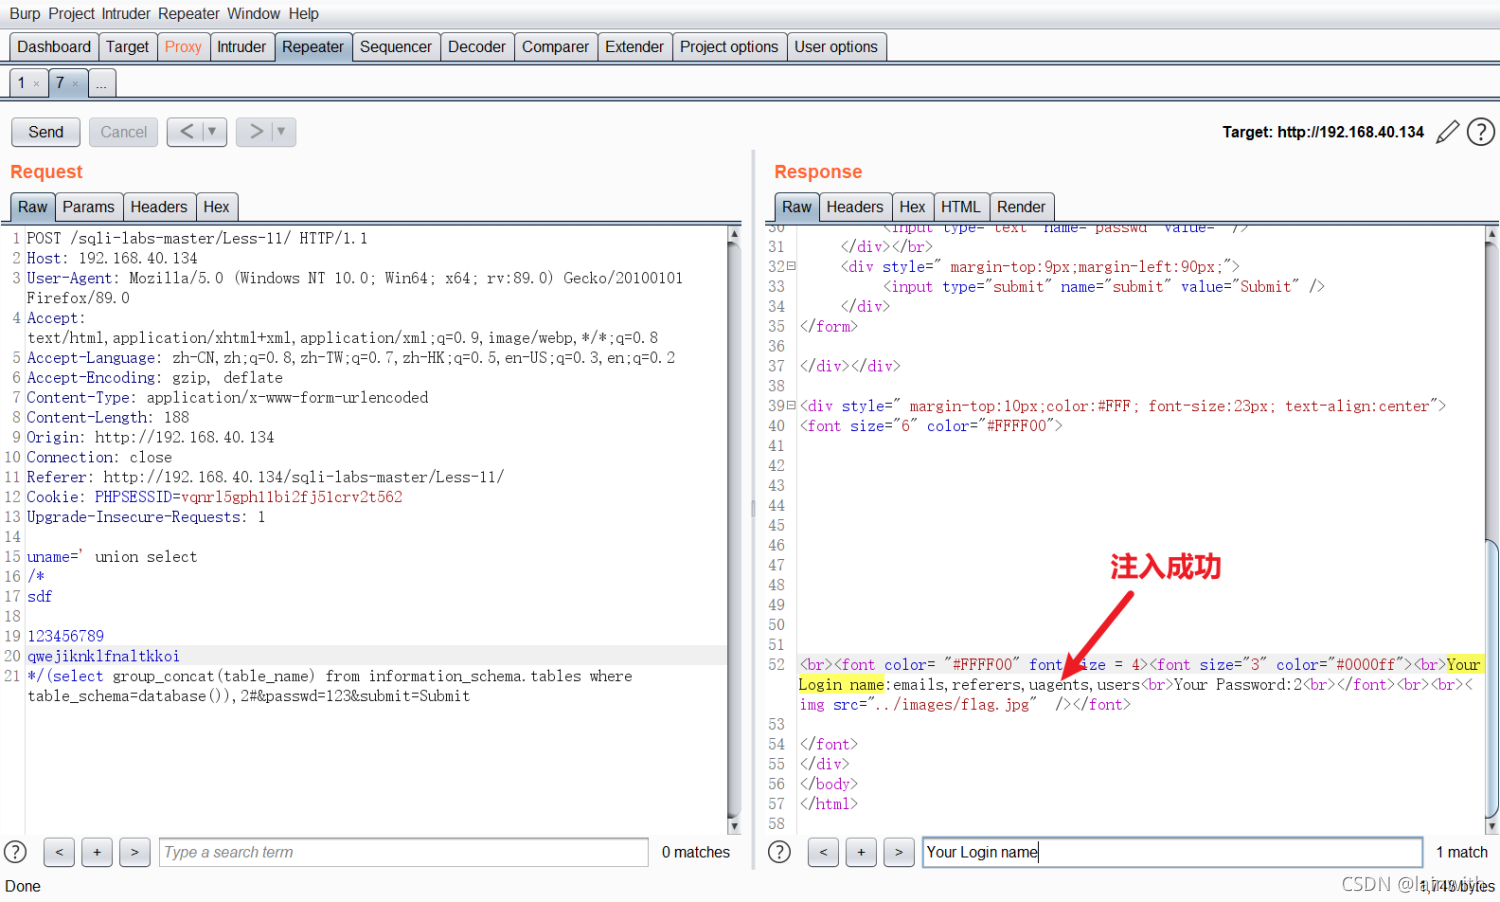
Task: Go to next match in response search
Action: pos(899,852)
